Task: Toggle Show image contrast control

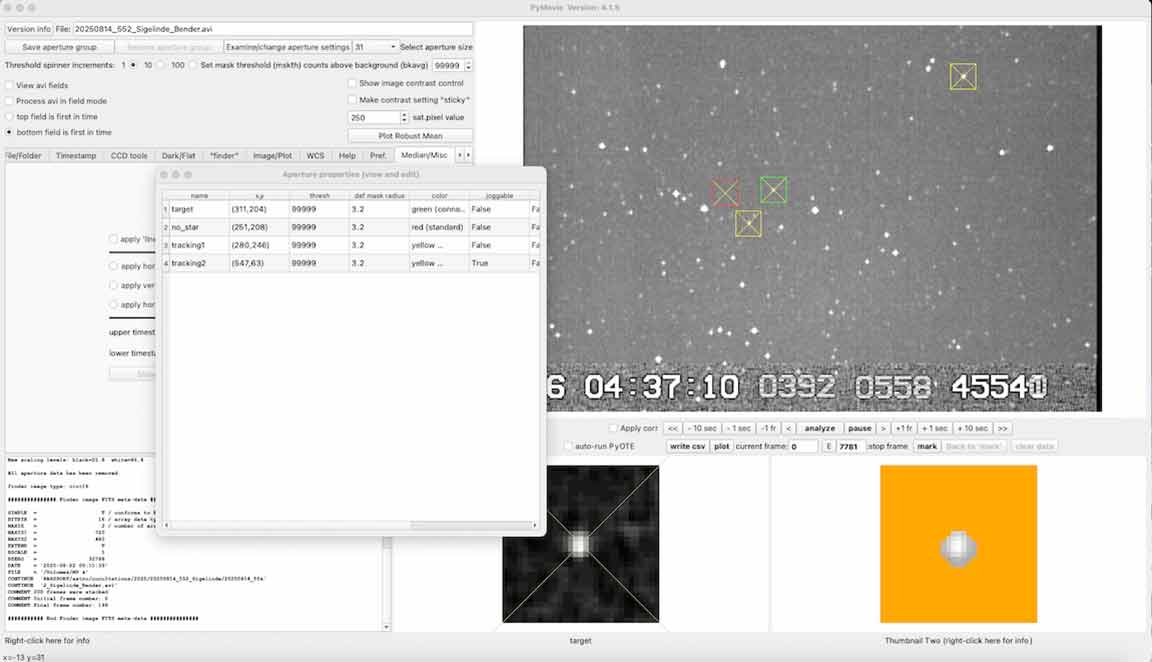Action: point(353,84)
